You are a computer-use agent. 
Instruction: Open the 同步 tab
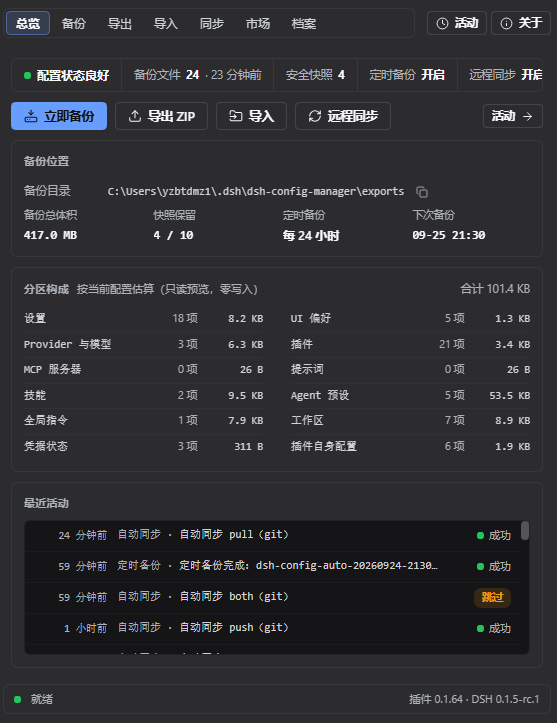click(212, 23)
